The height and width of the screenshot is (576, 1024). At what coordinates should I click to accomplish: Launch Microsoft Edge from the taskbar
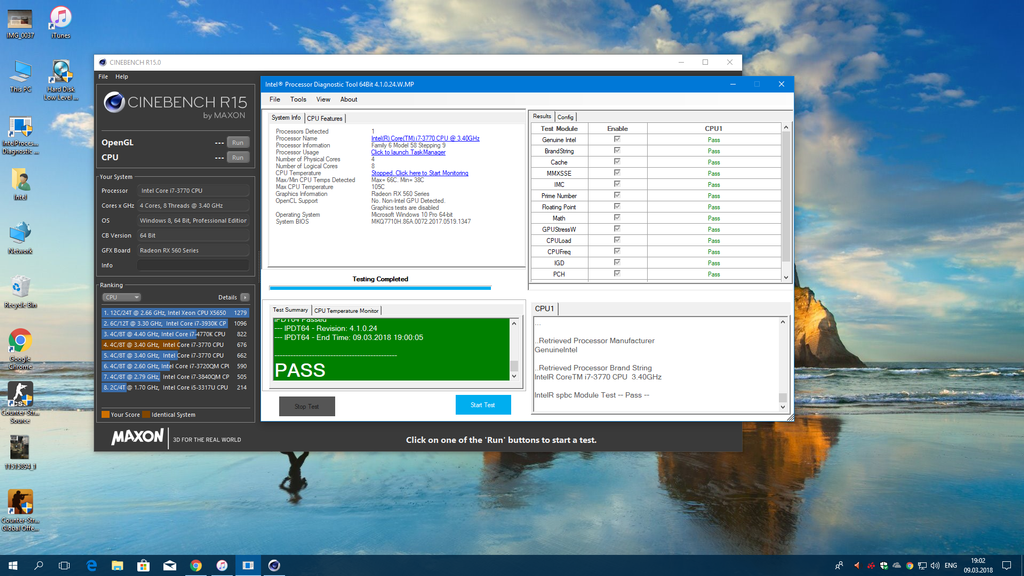click(x=91, y=566)
